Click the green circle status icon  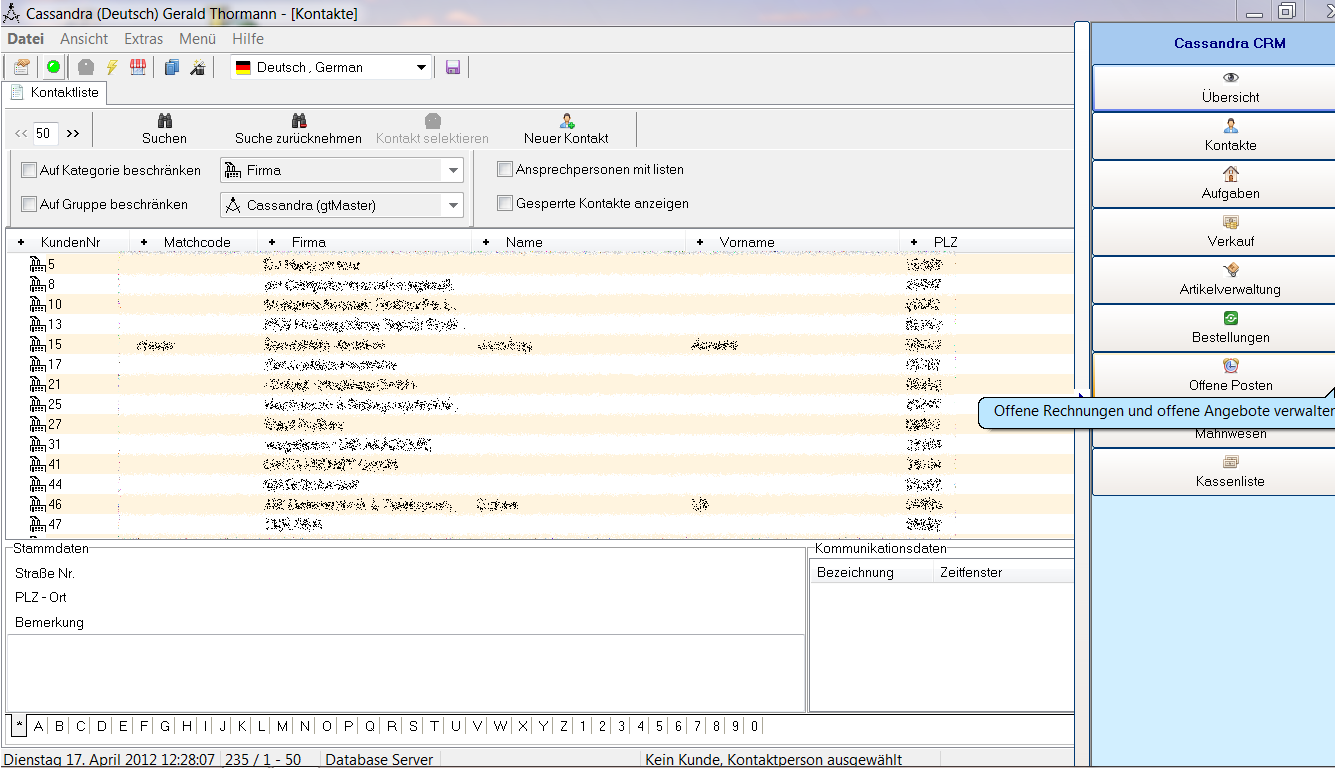click(x=53, y=67)
